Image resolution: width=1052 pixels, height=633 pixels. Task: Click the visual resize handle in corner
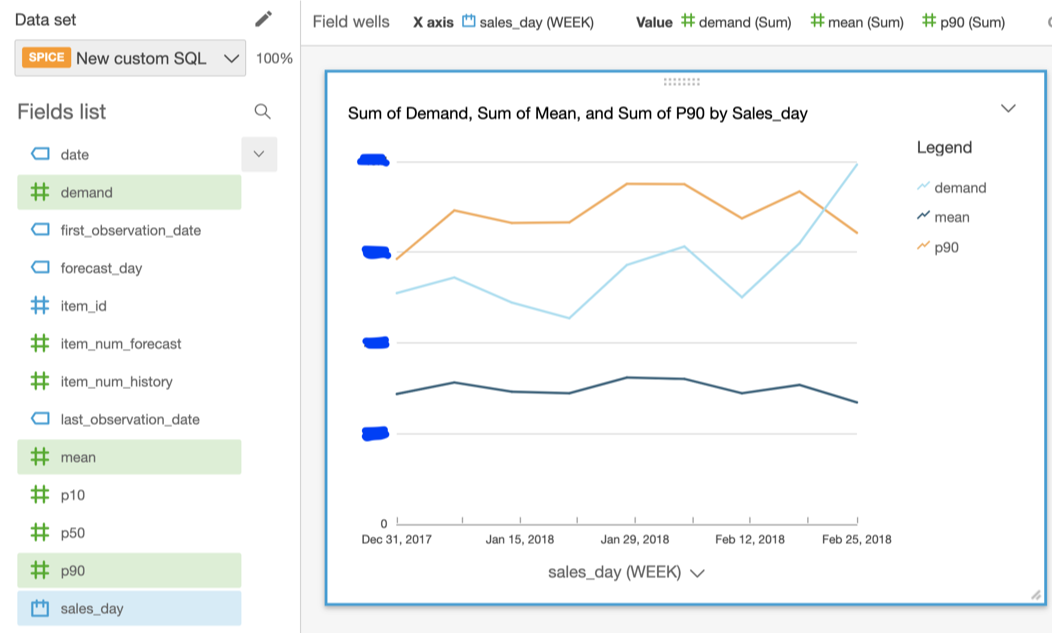click(1036, 595)
